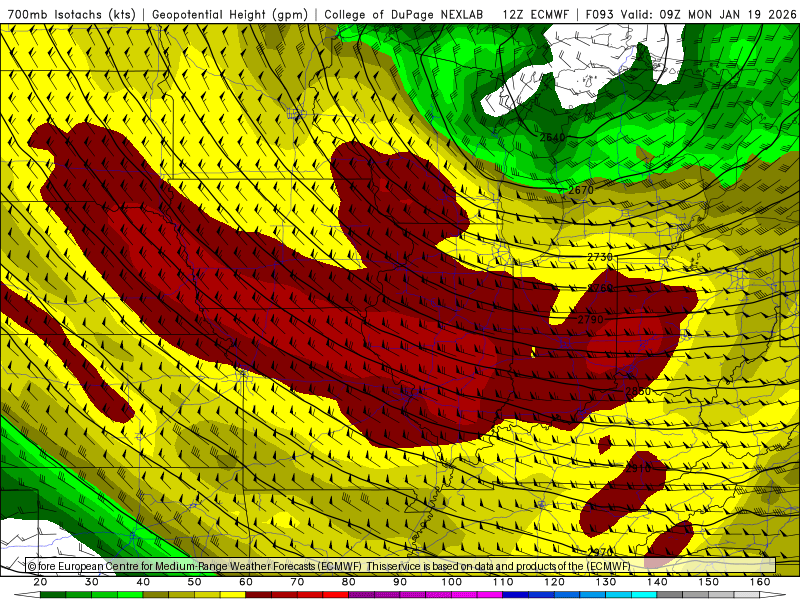The height and width of the screenshot is (600, 800).
Task: Click the 140 knot colorbar label
Action: pos(657,582)
